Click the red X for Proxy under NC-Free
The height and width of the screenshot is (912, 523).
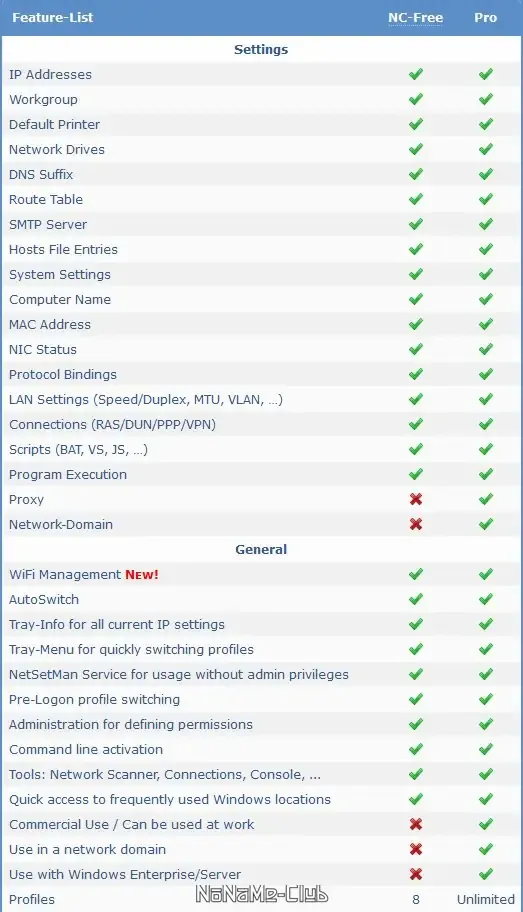416,499
